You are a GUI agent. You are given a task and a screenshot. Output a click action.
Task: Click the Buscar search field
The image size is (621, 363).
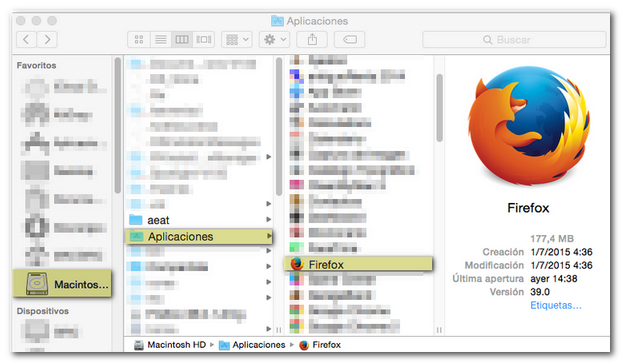(514, 40)
